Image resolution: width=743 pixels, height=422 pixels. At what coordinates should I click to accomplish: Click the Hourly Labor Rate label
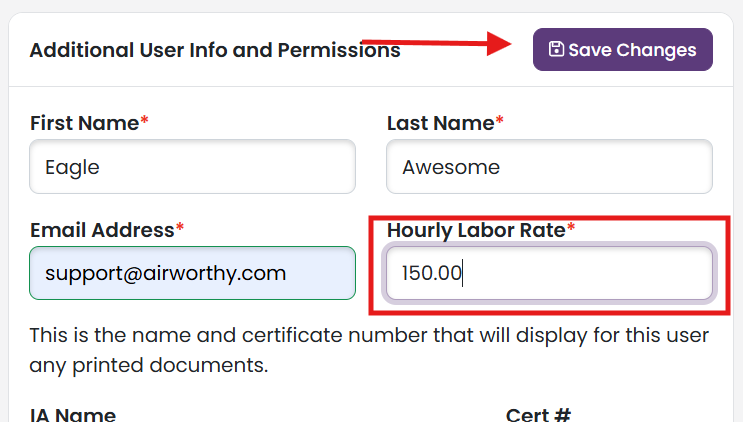476,231
